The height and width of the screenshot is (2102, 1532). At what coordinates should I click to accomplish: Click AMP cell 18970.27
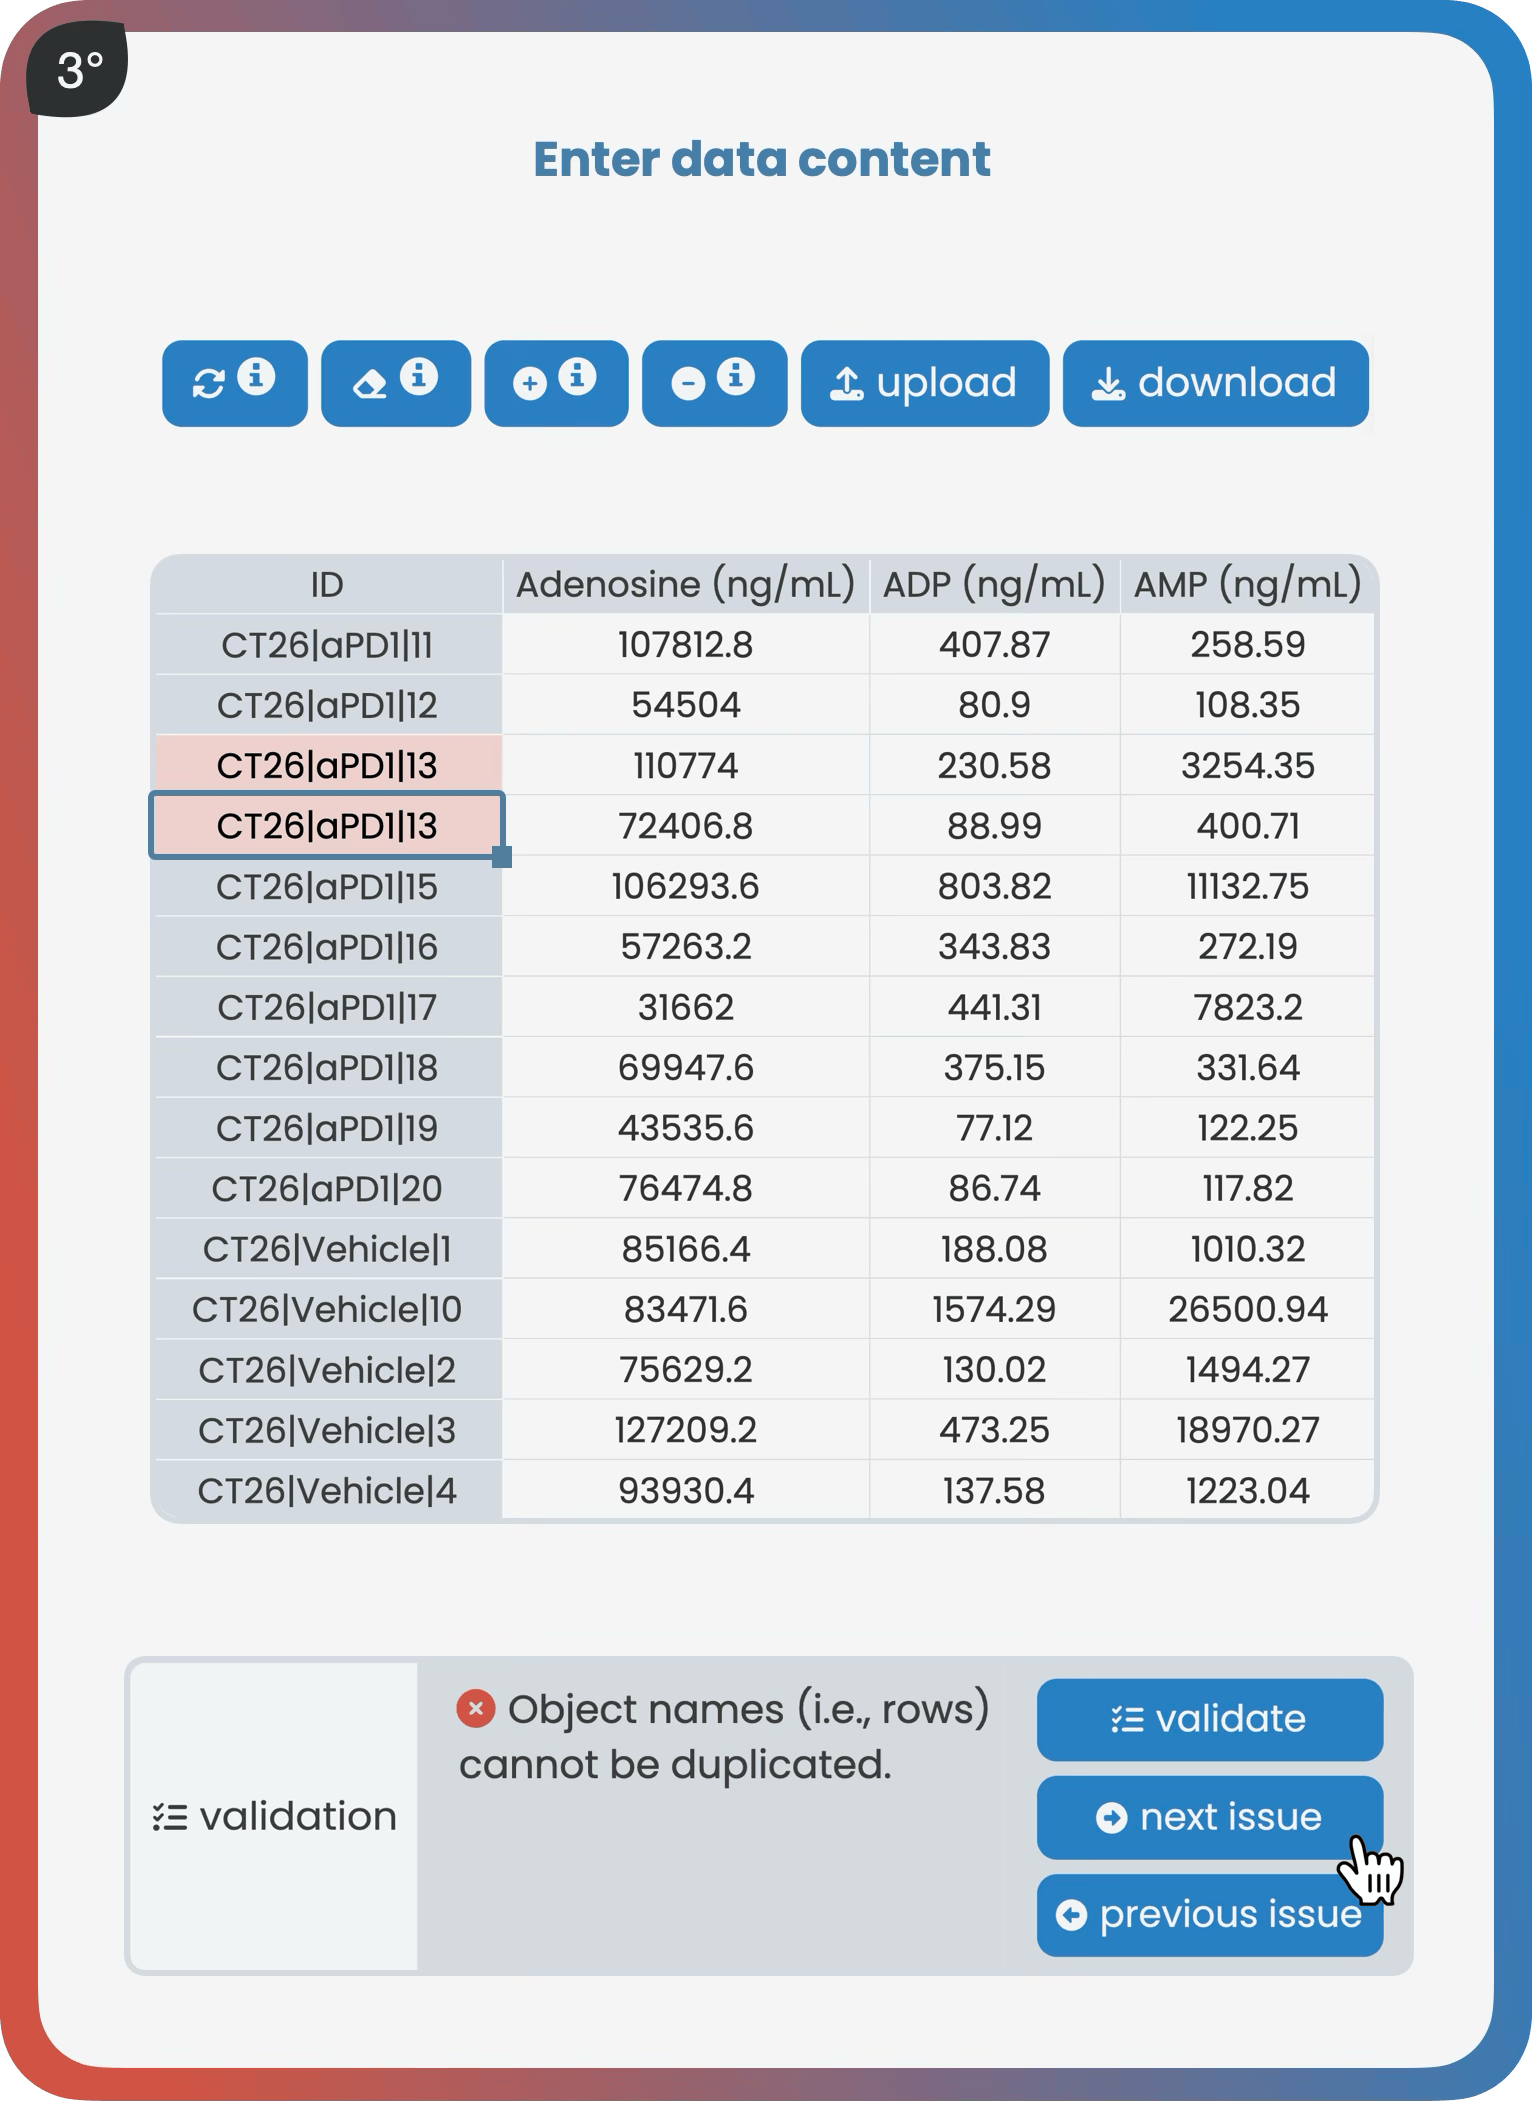coord(1248,1430)
